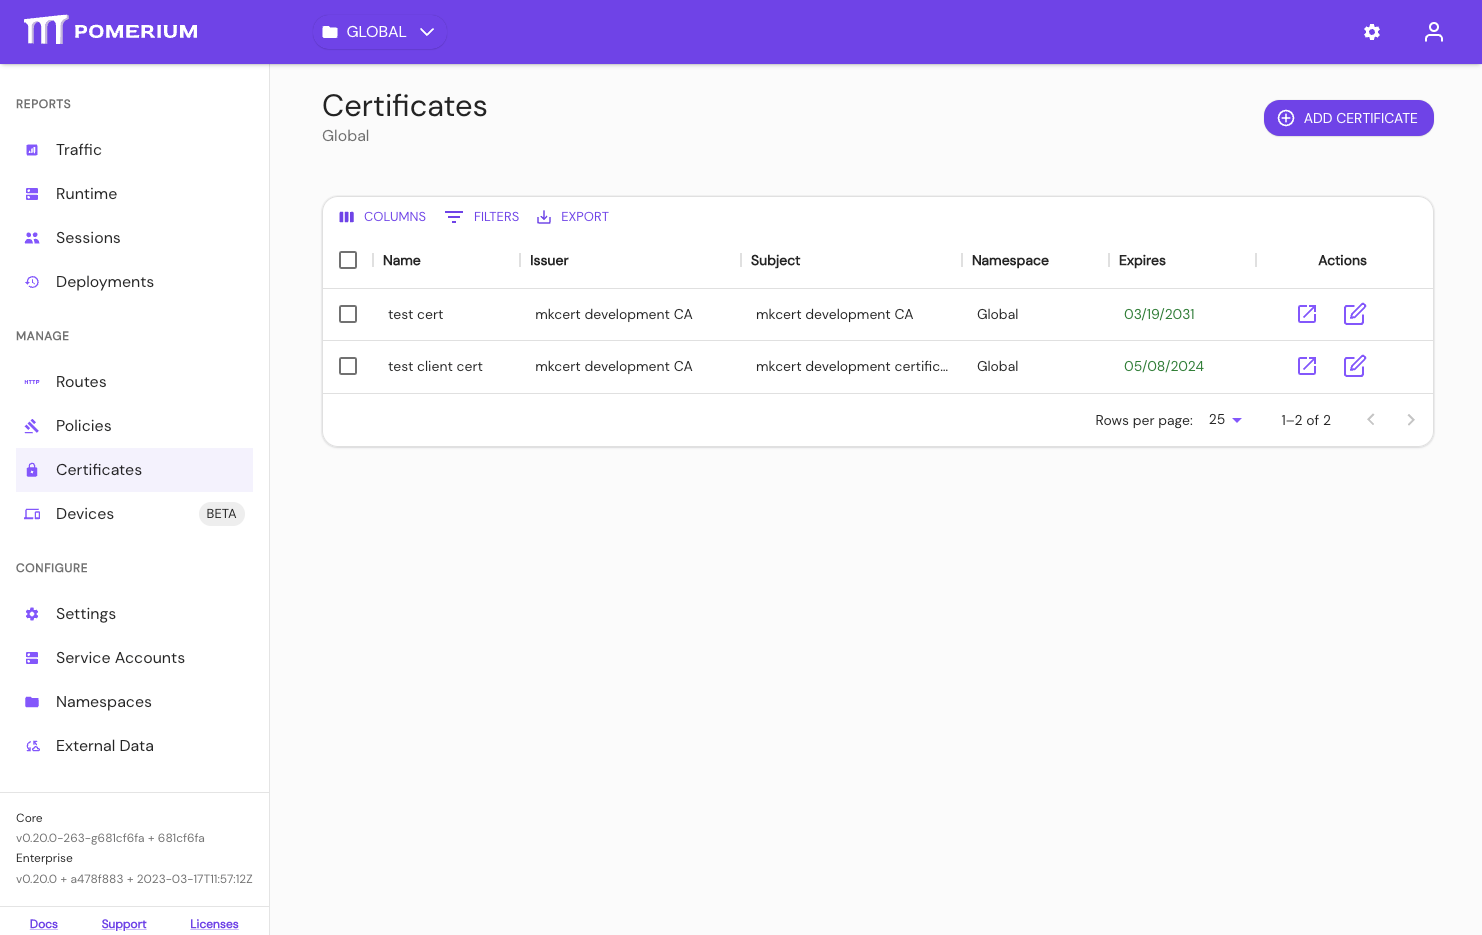This screenshot has width=1482, height=935.
Task: Open External Data configuration
Action: tap(105, 745)
